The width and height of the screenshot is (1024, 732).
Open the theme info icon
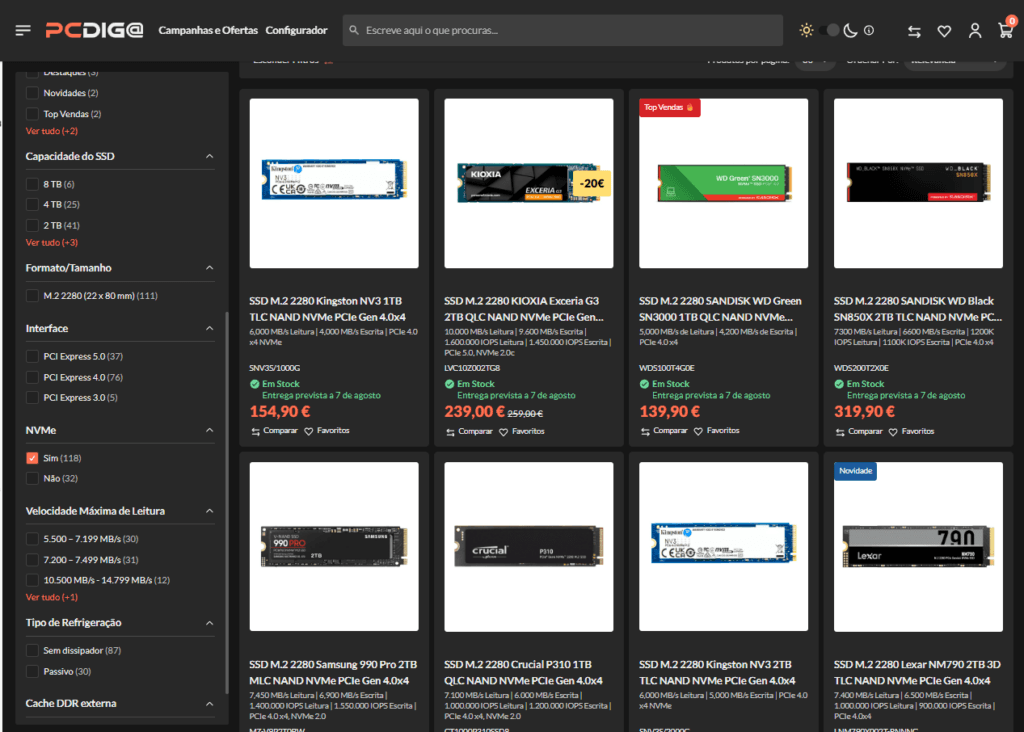tap(869, 30)
